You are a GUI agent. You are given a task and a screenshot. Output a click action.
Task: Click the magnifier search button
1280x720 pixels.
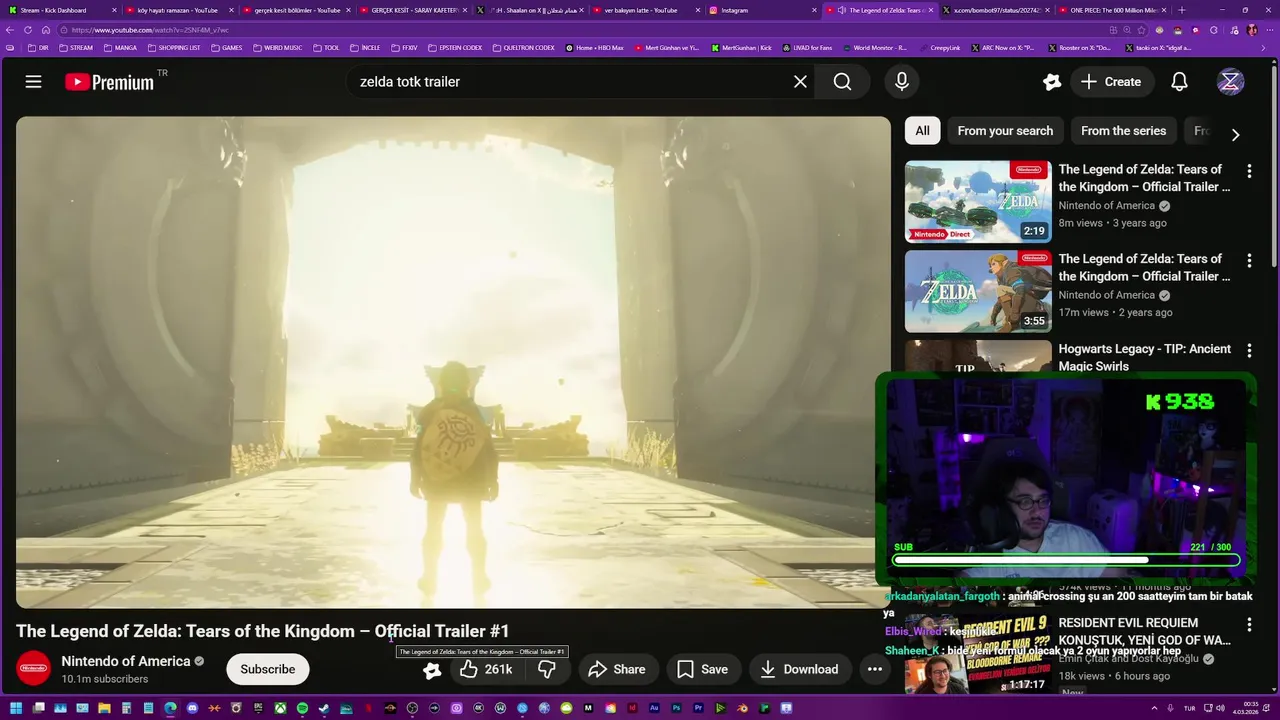(843, 82)
